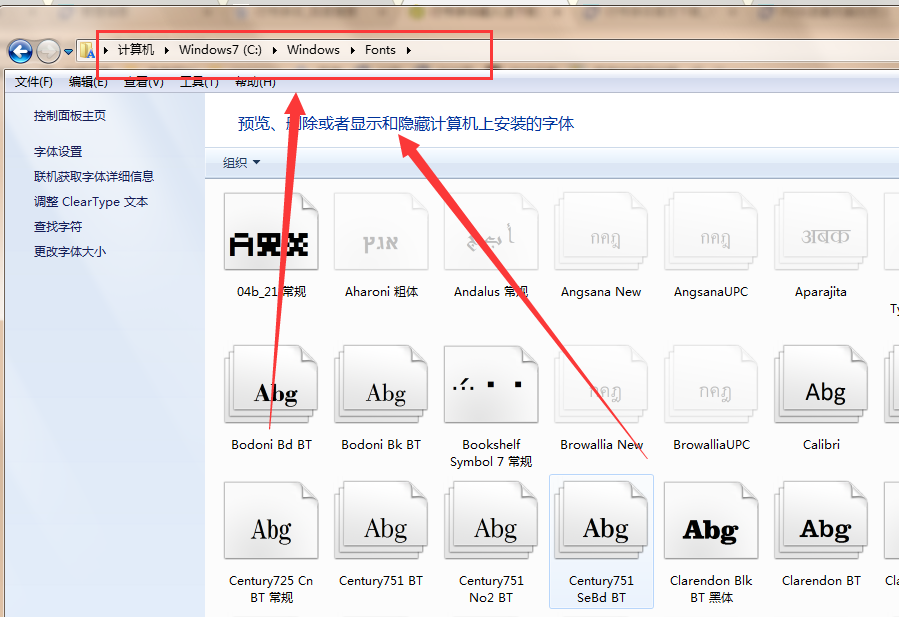Click the Angsana New font name label
Screen dimensions: 899x617
601,292
